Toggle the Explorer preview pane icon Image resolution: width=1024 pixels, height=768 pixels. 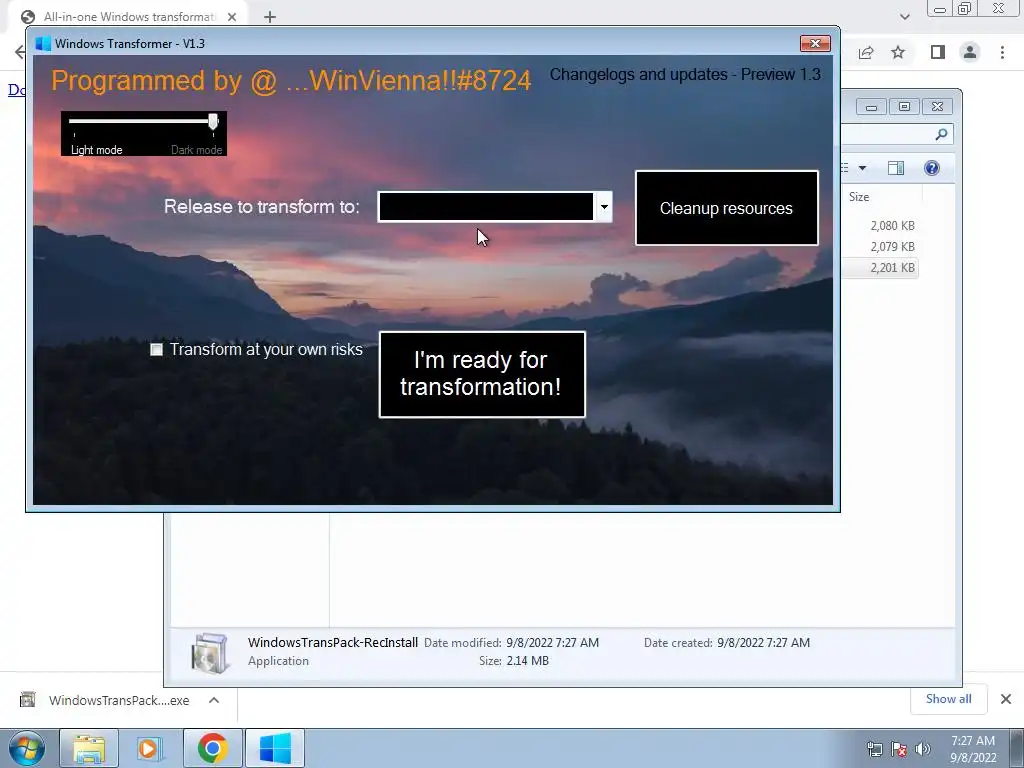[x=896, y=168]
